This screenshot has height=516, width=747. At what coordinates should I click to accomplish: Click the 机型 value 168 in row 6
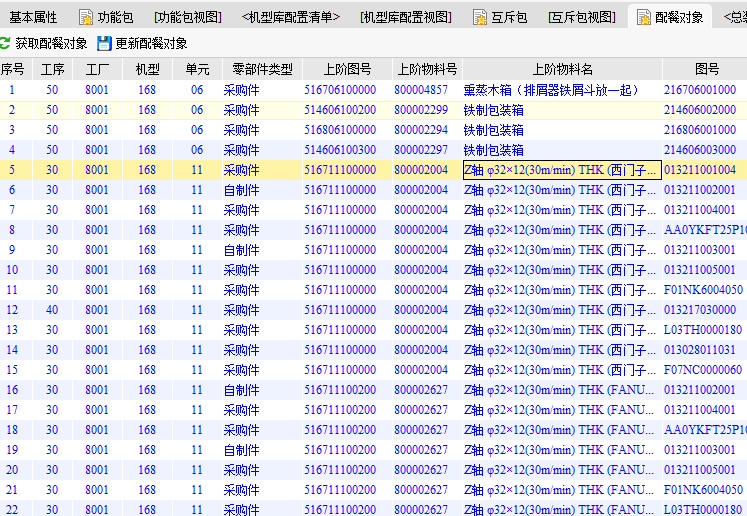tap(147, 190)
